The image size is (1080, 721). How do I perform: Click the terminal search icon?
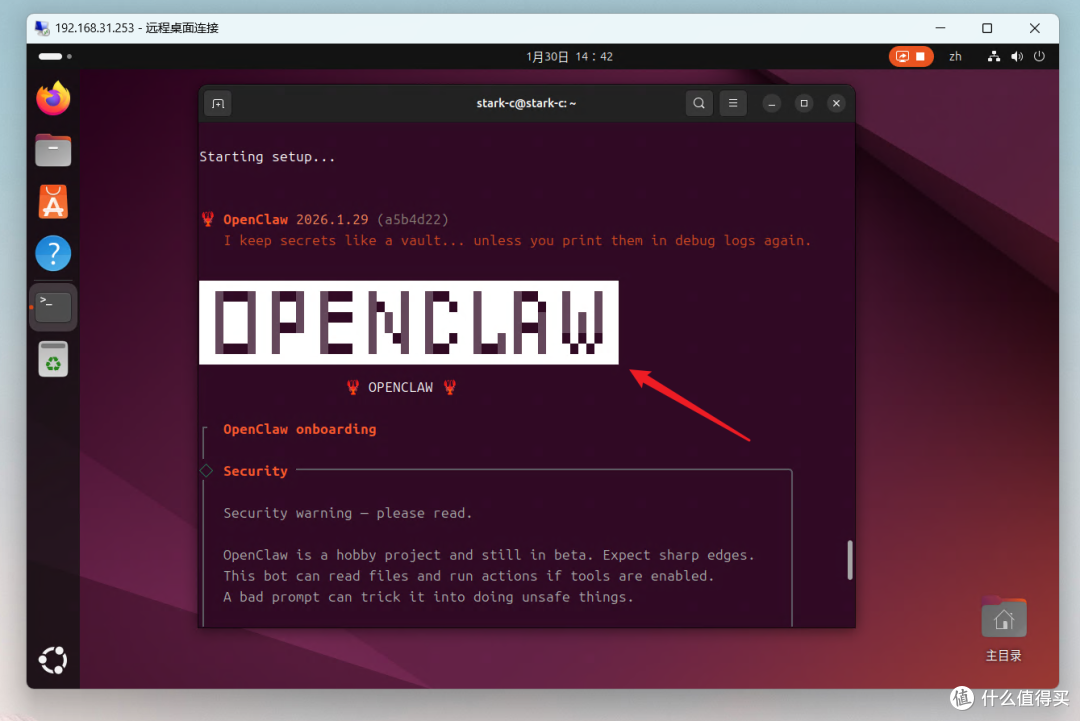coord(698,103)
